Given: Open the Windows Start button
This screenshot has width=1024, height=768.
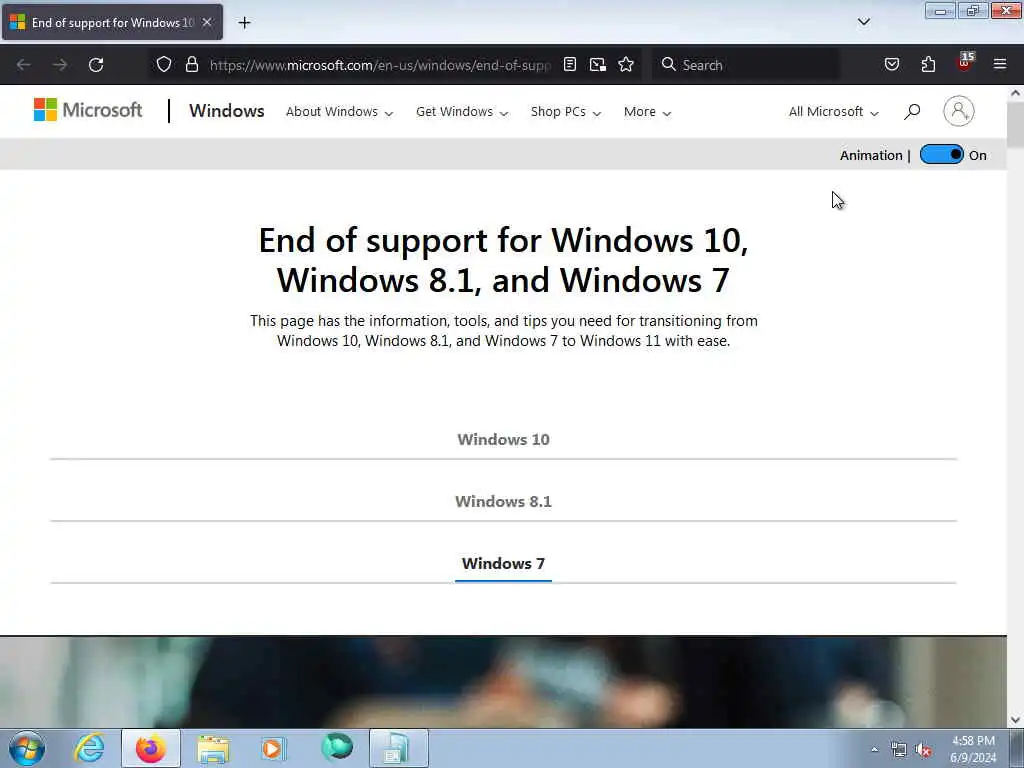Looking at the screenshot, I should pos(27,748).
